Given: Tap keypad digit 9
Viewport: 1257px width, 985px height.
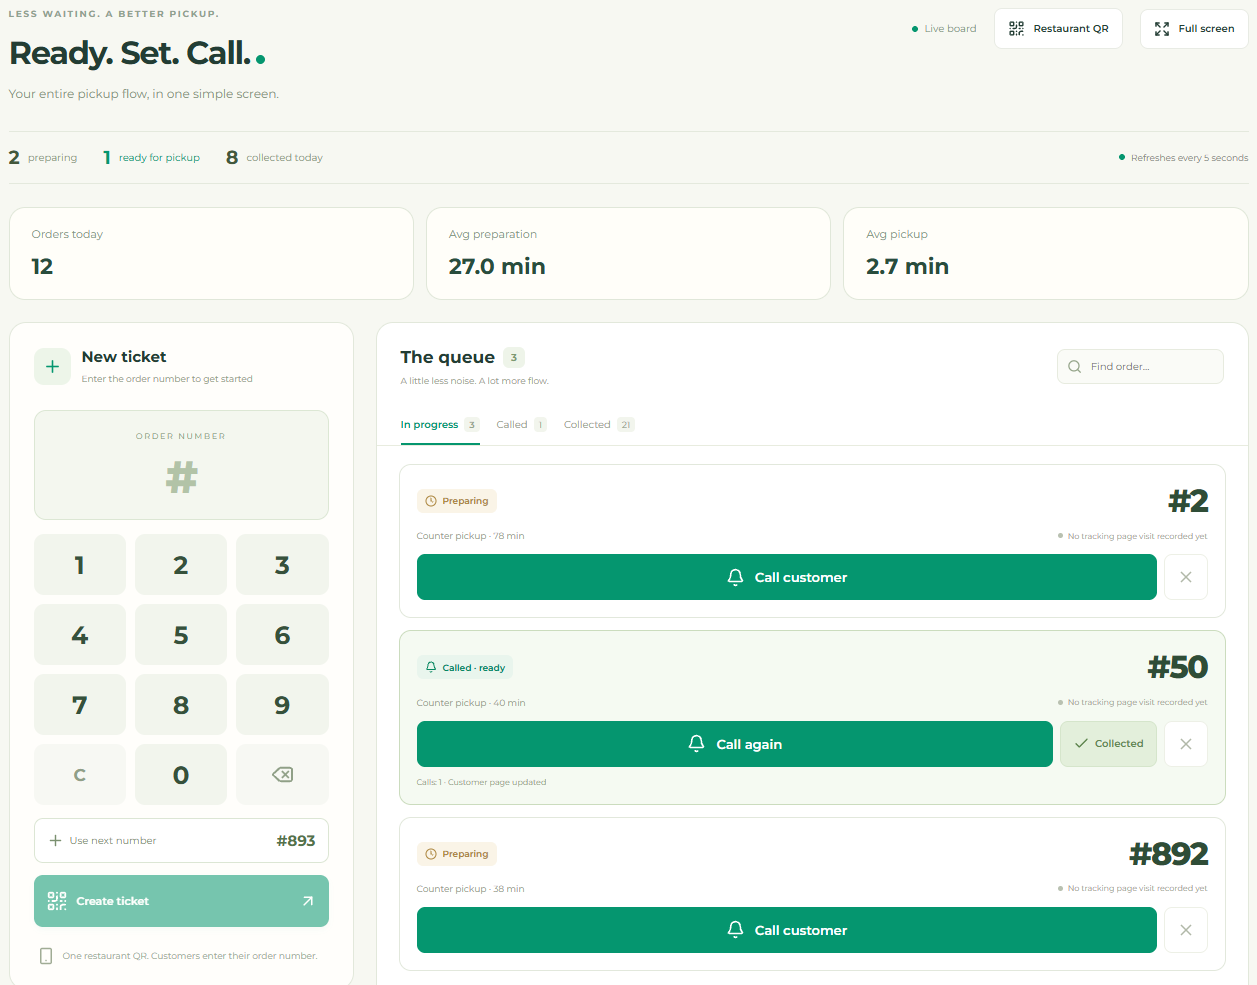Looking at the screenshot, I should point(282,705).
